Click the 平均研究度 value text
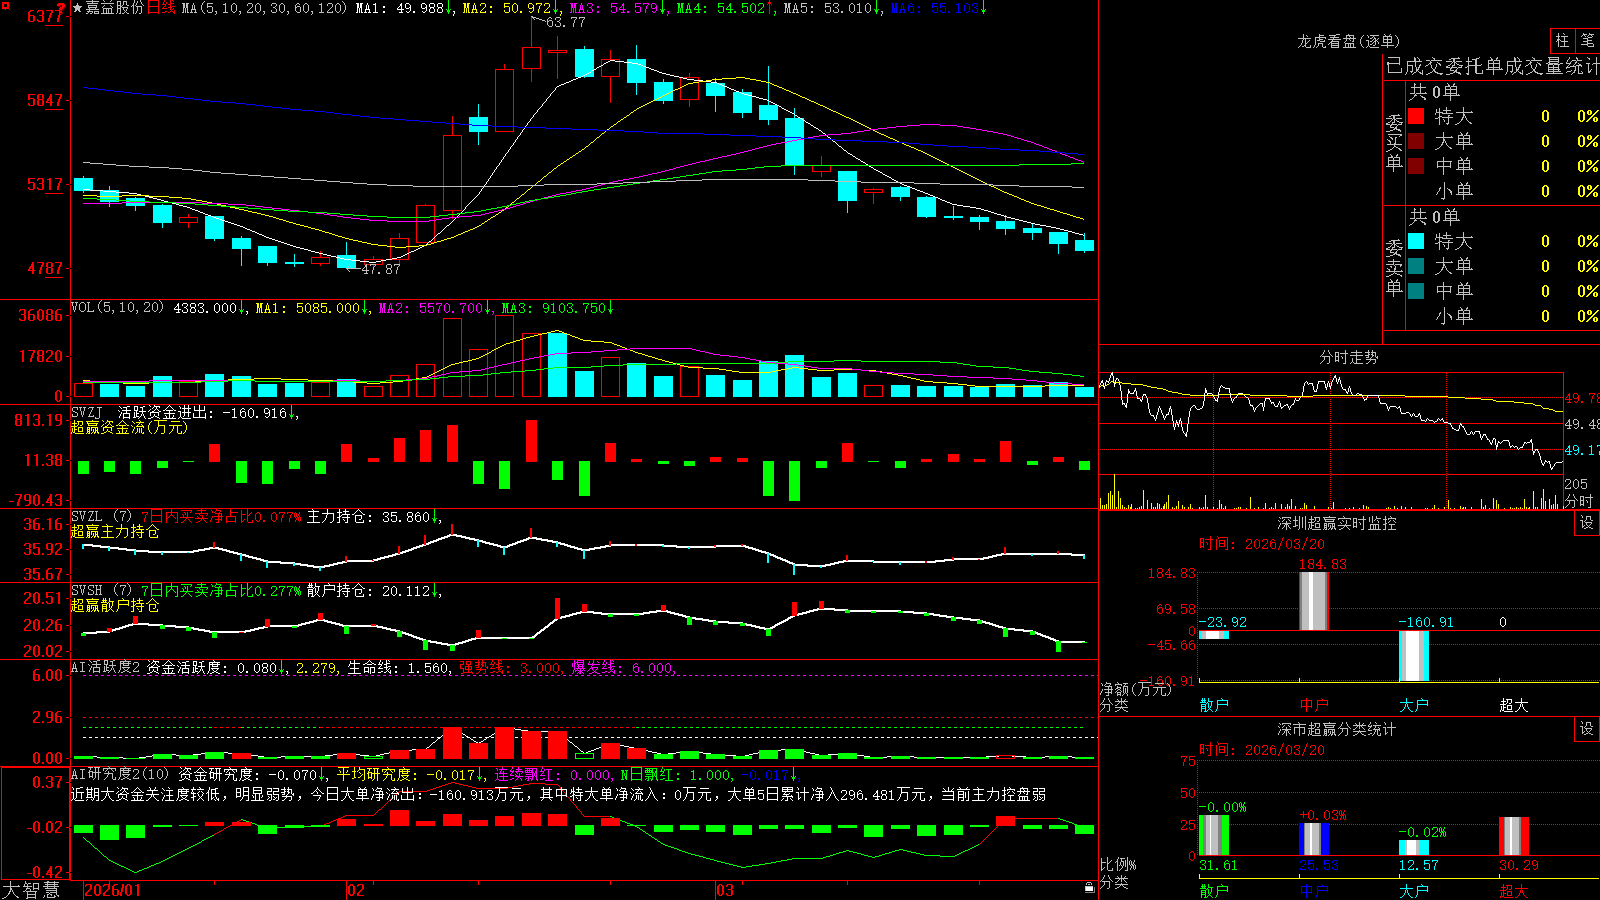This screenshot has height=900, width=1600. (x=406, y=775)
